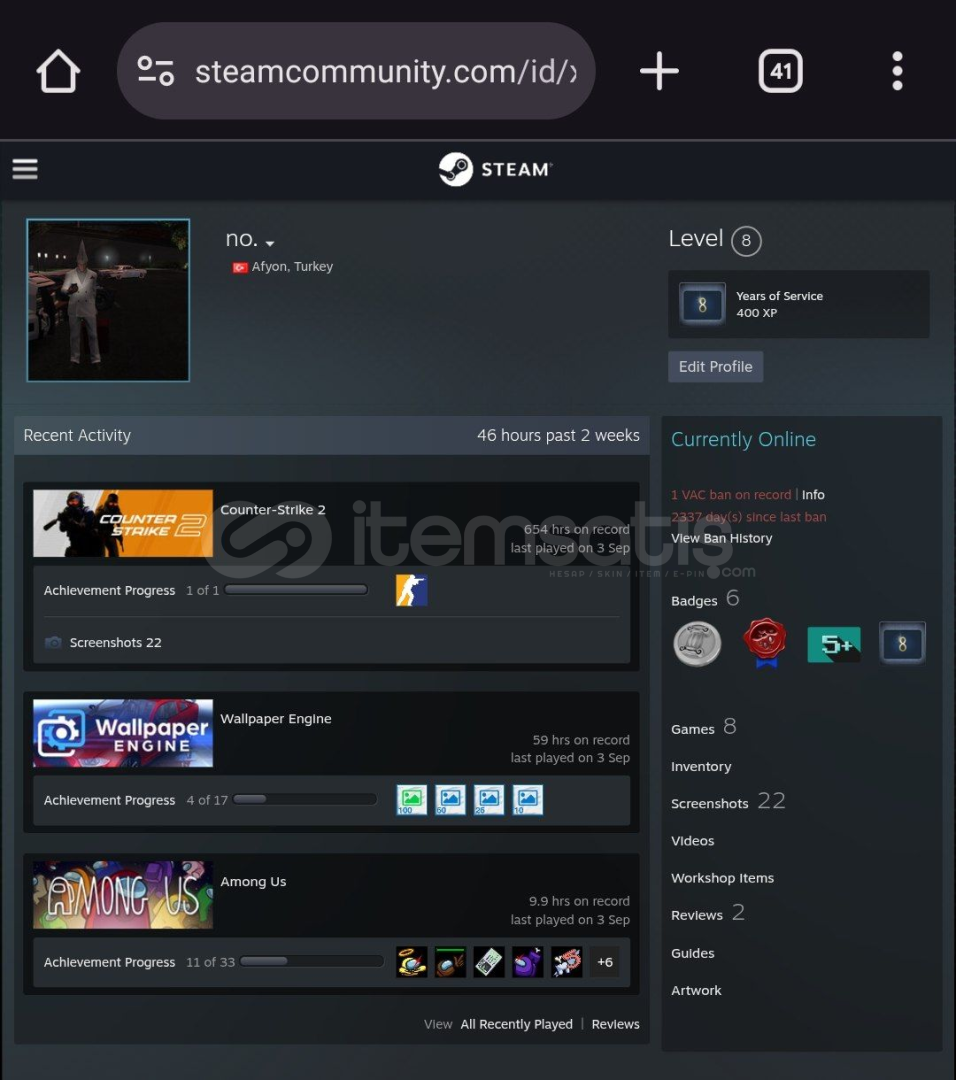
Task: Expand the profile name dropdown arrow
Action: pyautogui.click(x=269, y=243)
